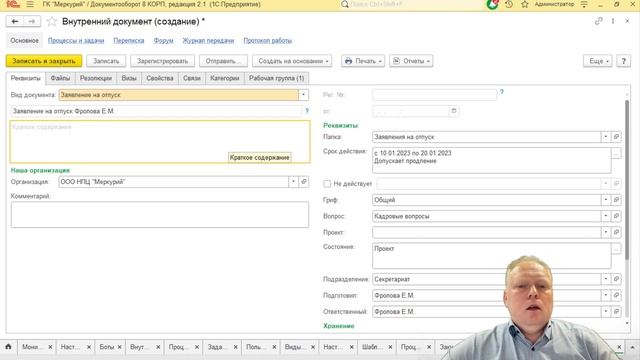Go forward with the right arrow
Viewport: 640px width, 360px height.
click(x=32, y=21)
